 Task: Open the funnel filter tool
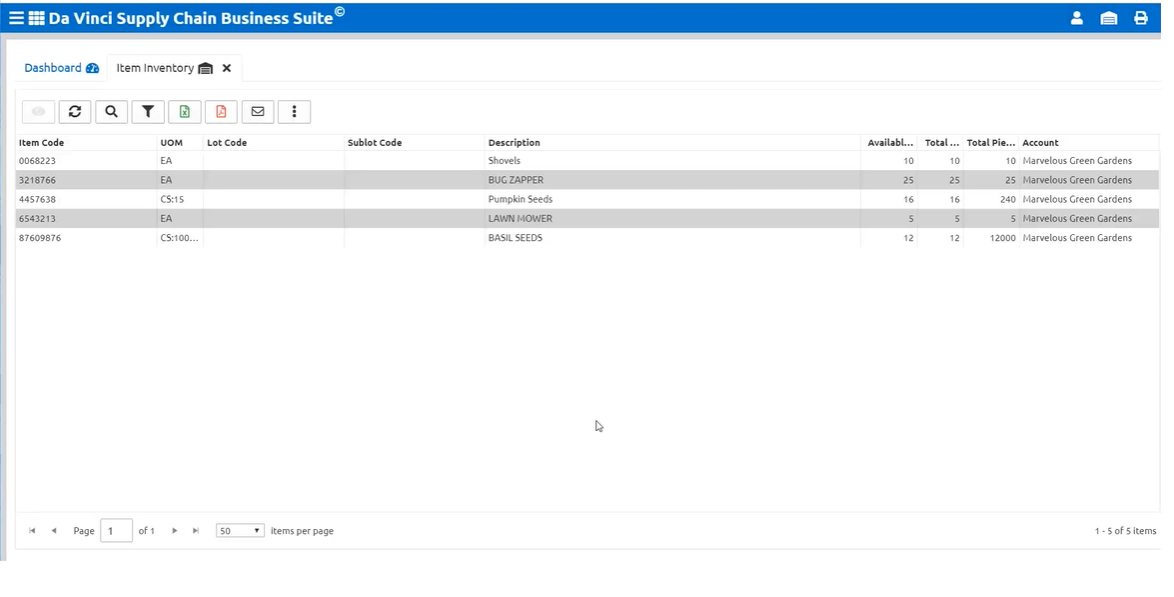point(148,112)
